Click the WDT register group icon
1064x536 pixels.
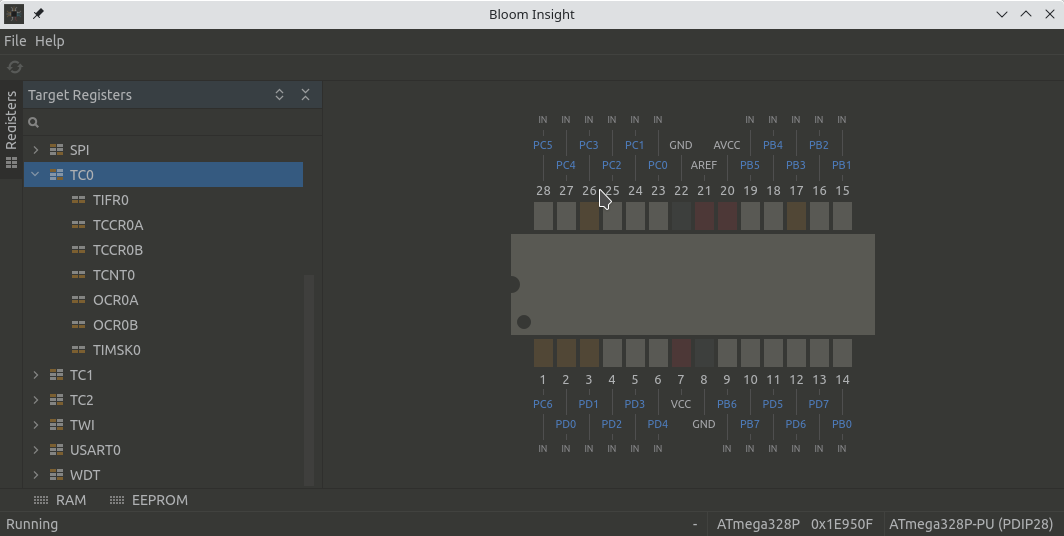[x=56, y=475]
